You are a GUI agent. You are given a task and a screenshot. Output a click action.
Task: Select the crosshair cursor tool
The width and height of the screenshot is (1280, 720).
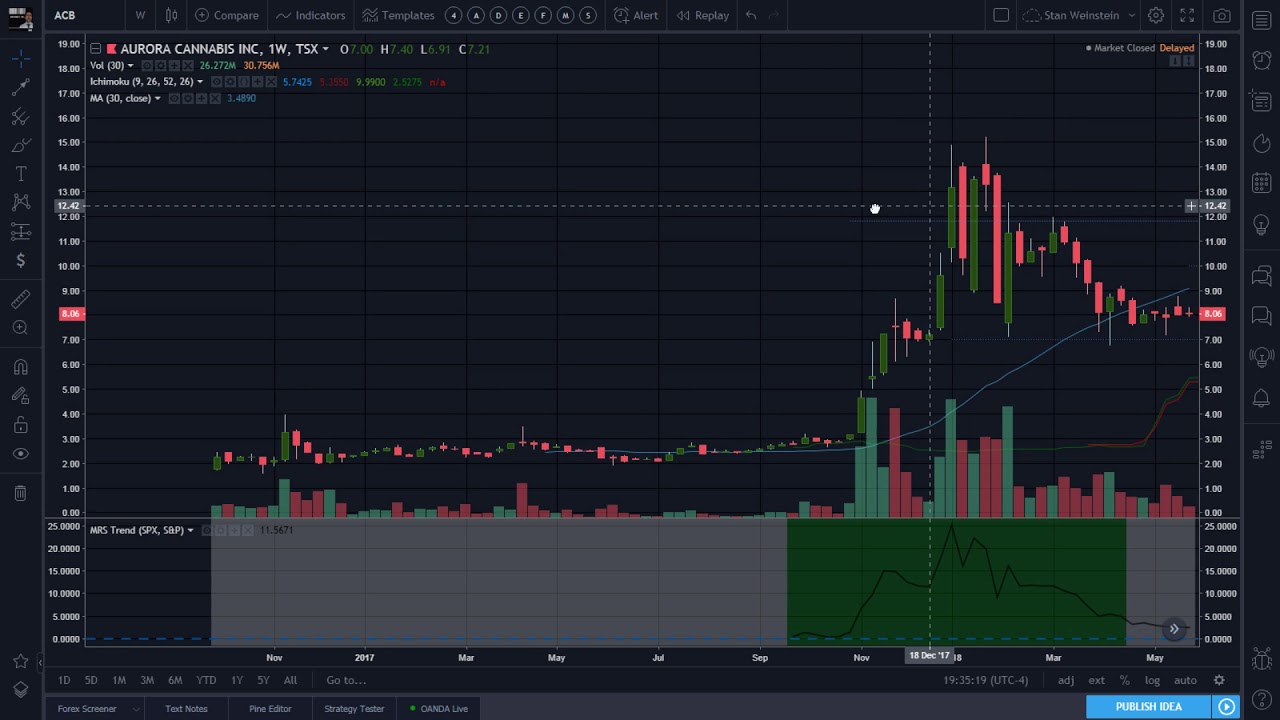pyautogui.click(x=20, y=59)
